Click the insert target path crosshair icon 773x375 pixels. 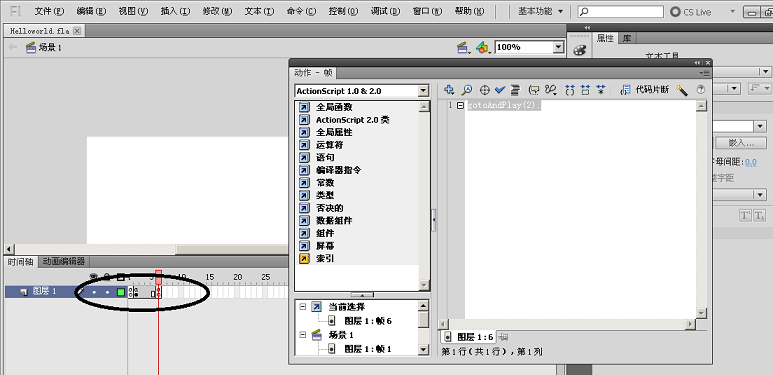484,90
